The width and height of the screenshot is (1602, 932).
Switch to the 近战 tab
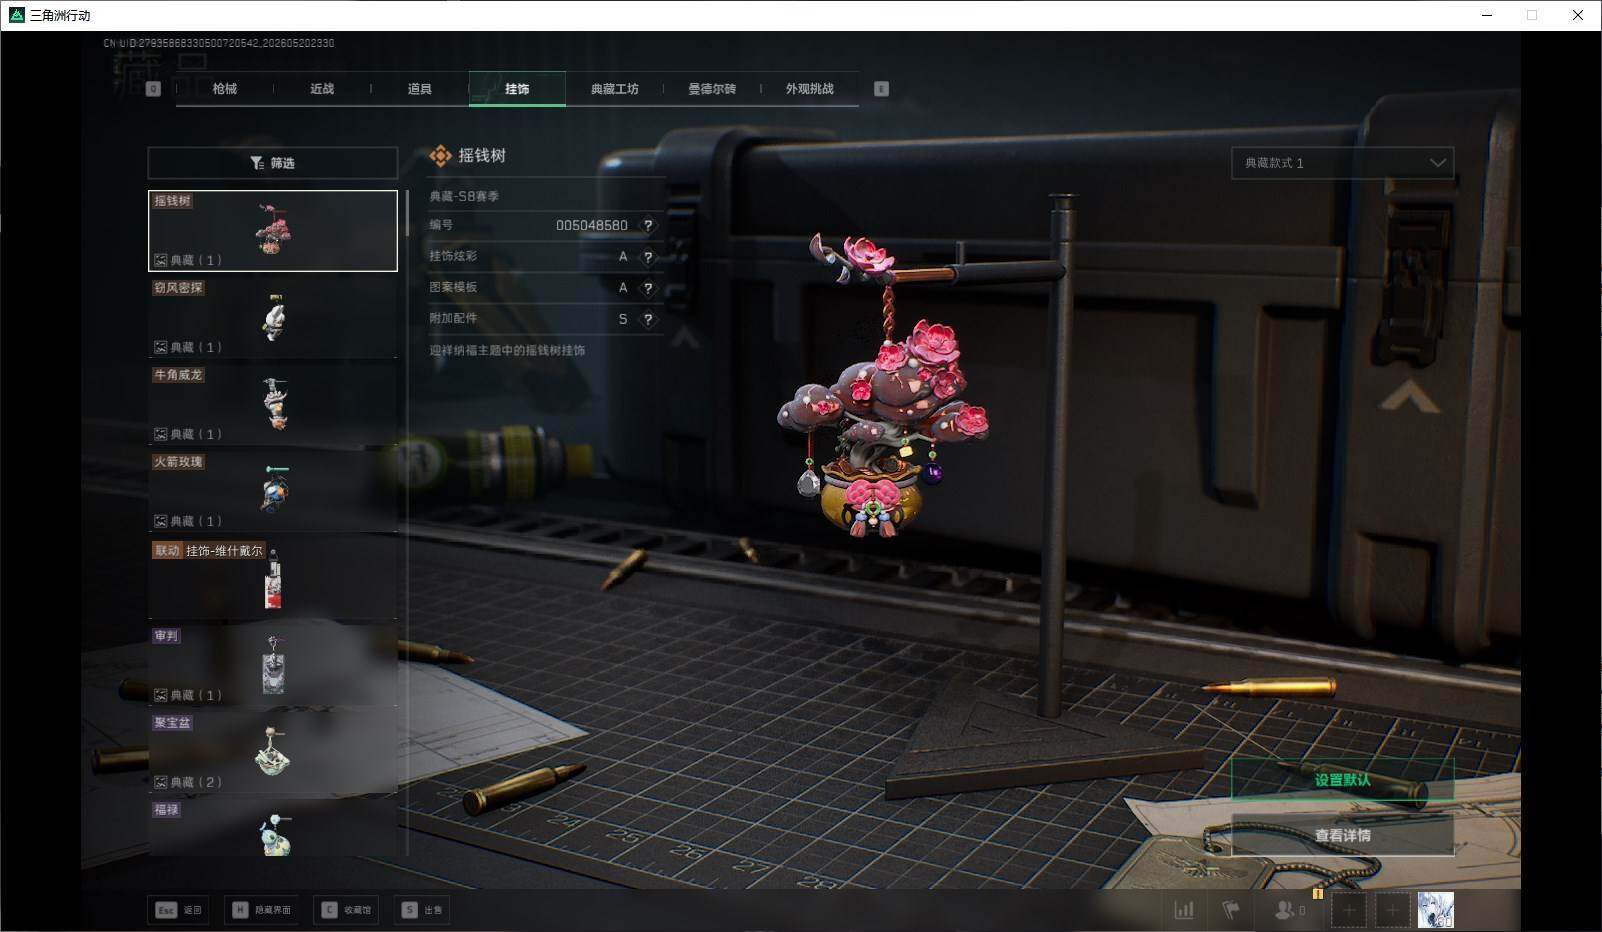click(322, 89)
